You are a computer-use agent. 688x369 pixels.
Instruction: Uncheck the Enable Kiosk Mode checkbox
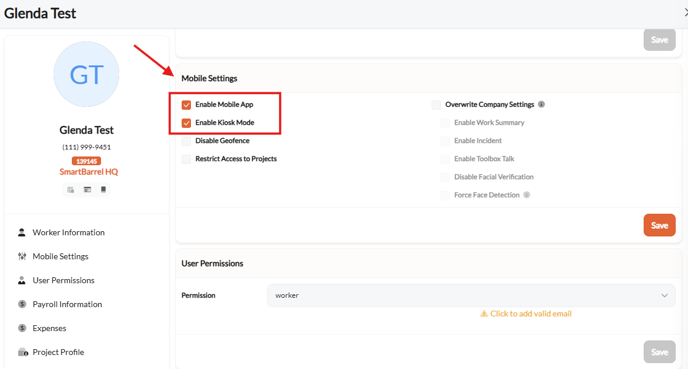click(186, 123)
